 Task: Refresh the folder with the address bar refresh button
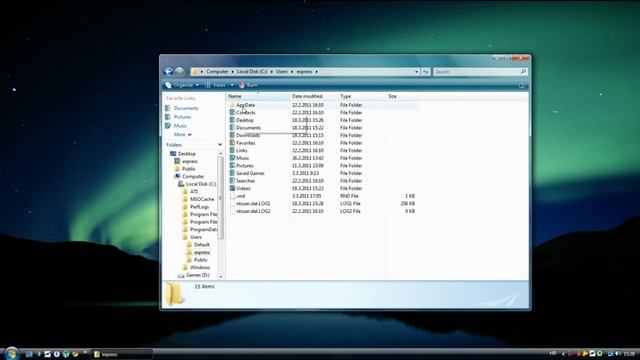click(426, 72)
